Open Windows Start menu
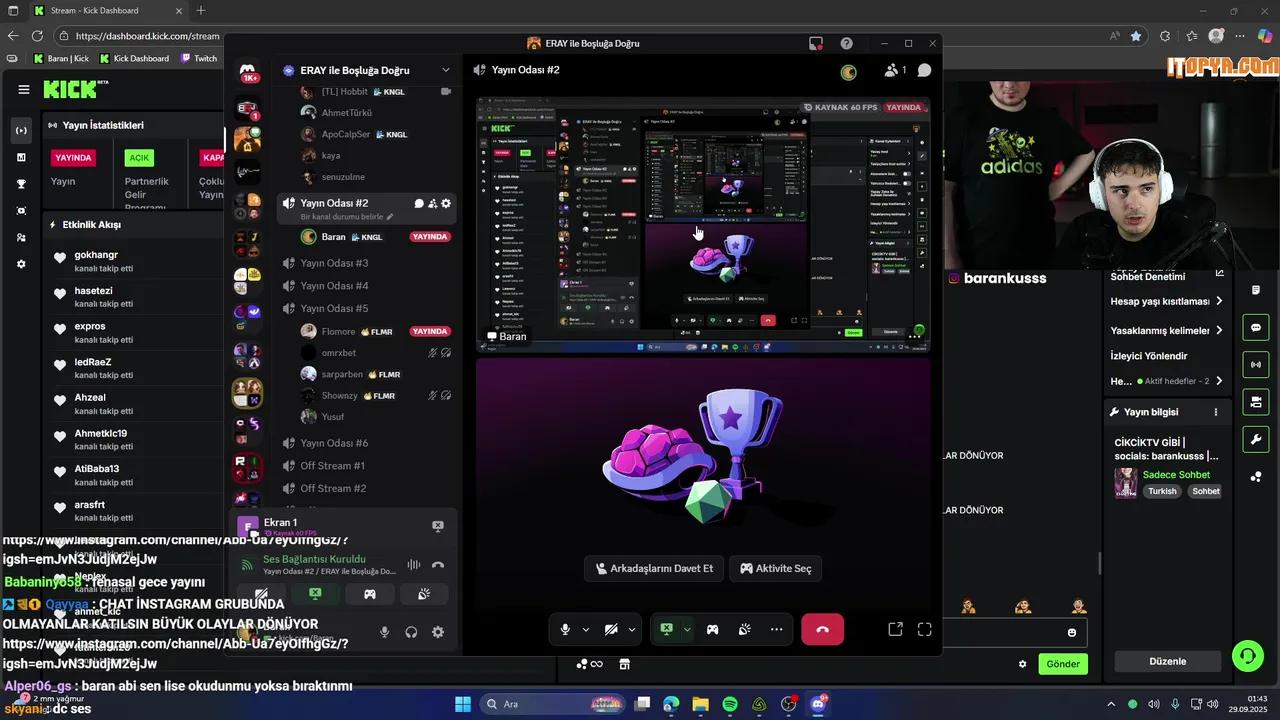1280x720 pixels. coord(462,704)
